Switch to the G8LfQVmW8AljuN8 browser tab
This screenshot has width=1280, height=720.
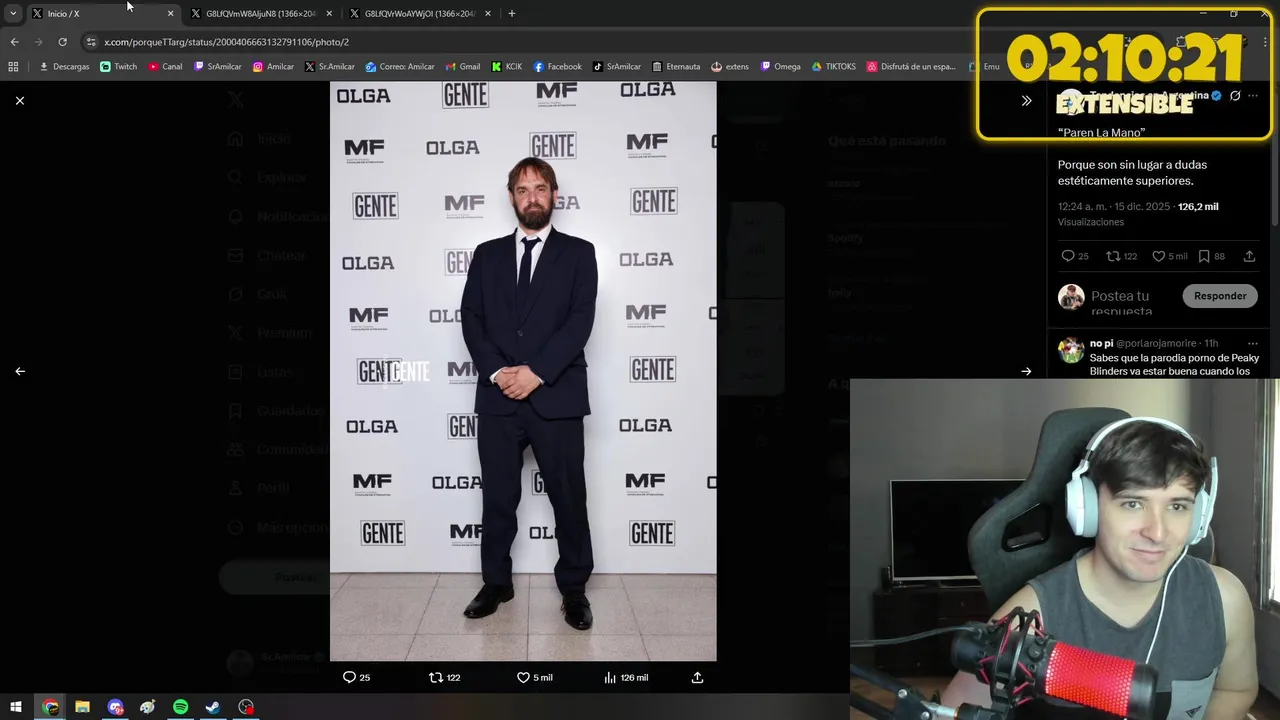(x=260, y=13)
